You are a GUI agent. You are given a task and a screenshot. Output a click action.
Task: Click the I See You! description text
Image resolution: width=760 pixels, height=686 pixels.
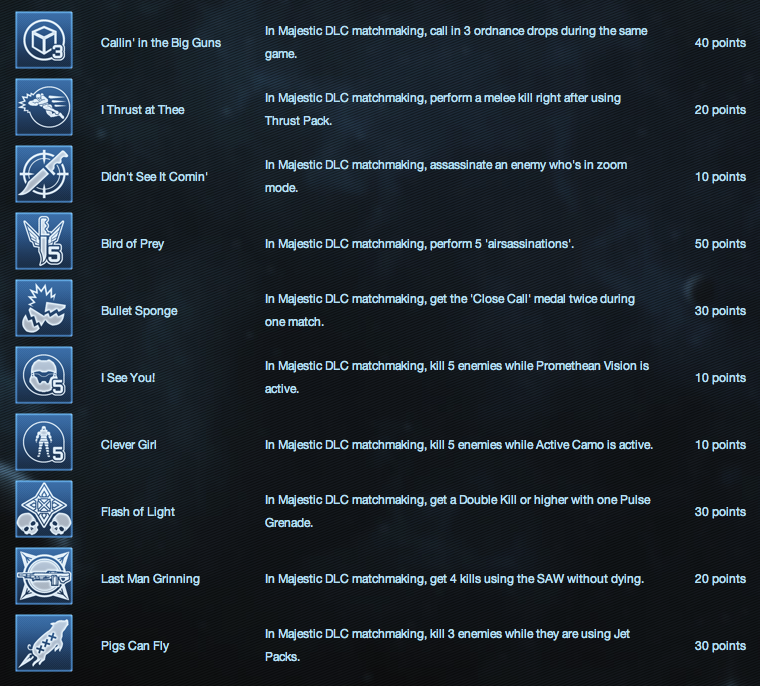tap(457, 377)
